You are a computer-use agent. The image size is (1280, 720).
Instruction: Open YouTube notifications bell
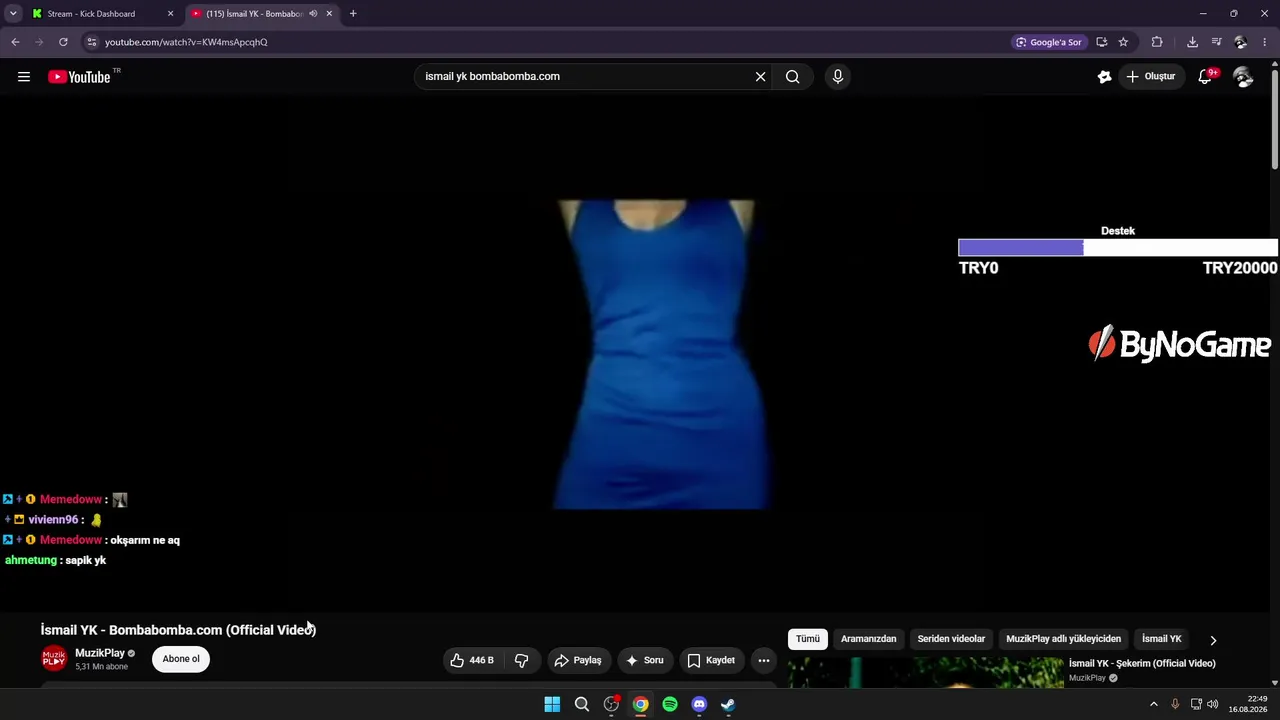click(x=1206, y=76)
